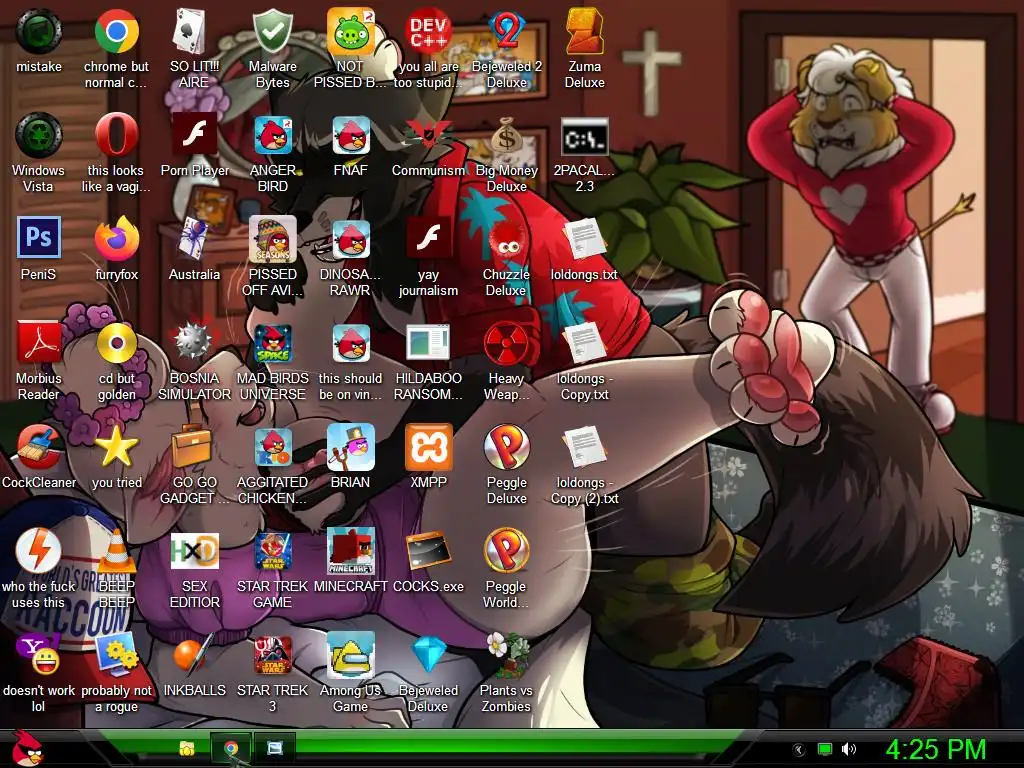Open the STAR TREK 3 icon
1024x768 pixels.
pyautogui.click(x=272, y=654)
